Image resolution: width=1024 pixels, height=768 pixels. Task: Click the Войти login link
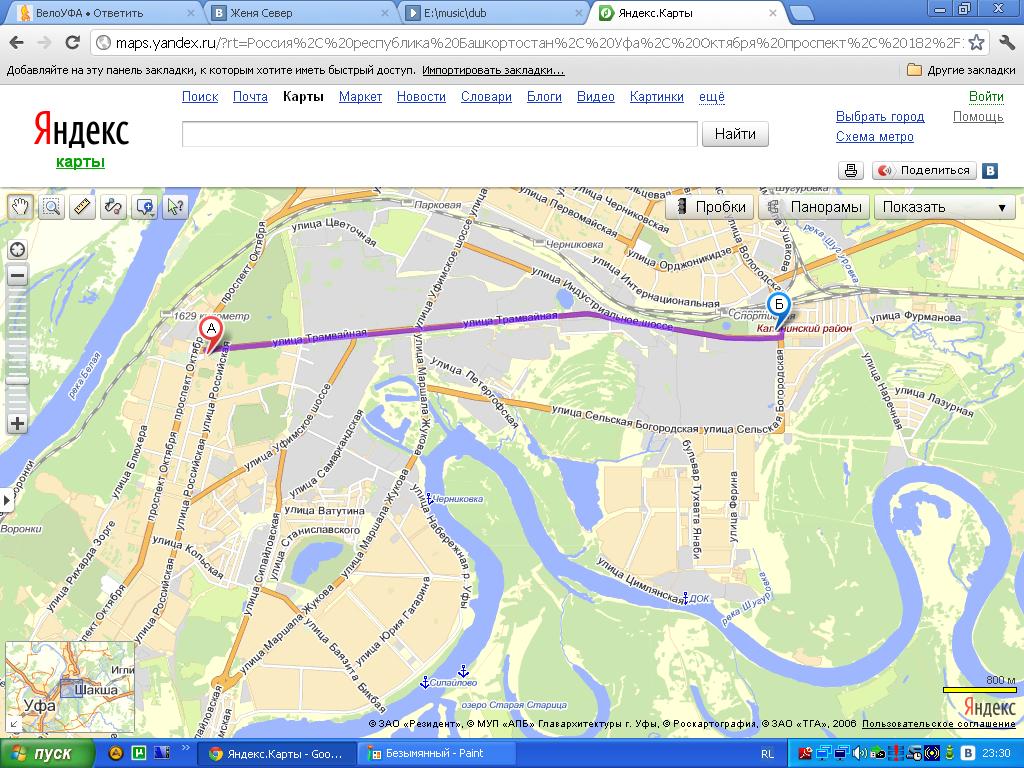pos(986,97)
